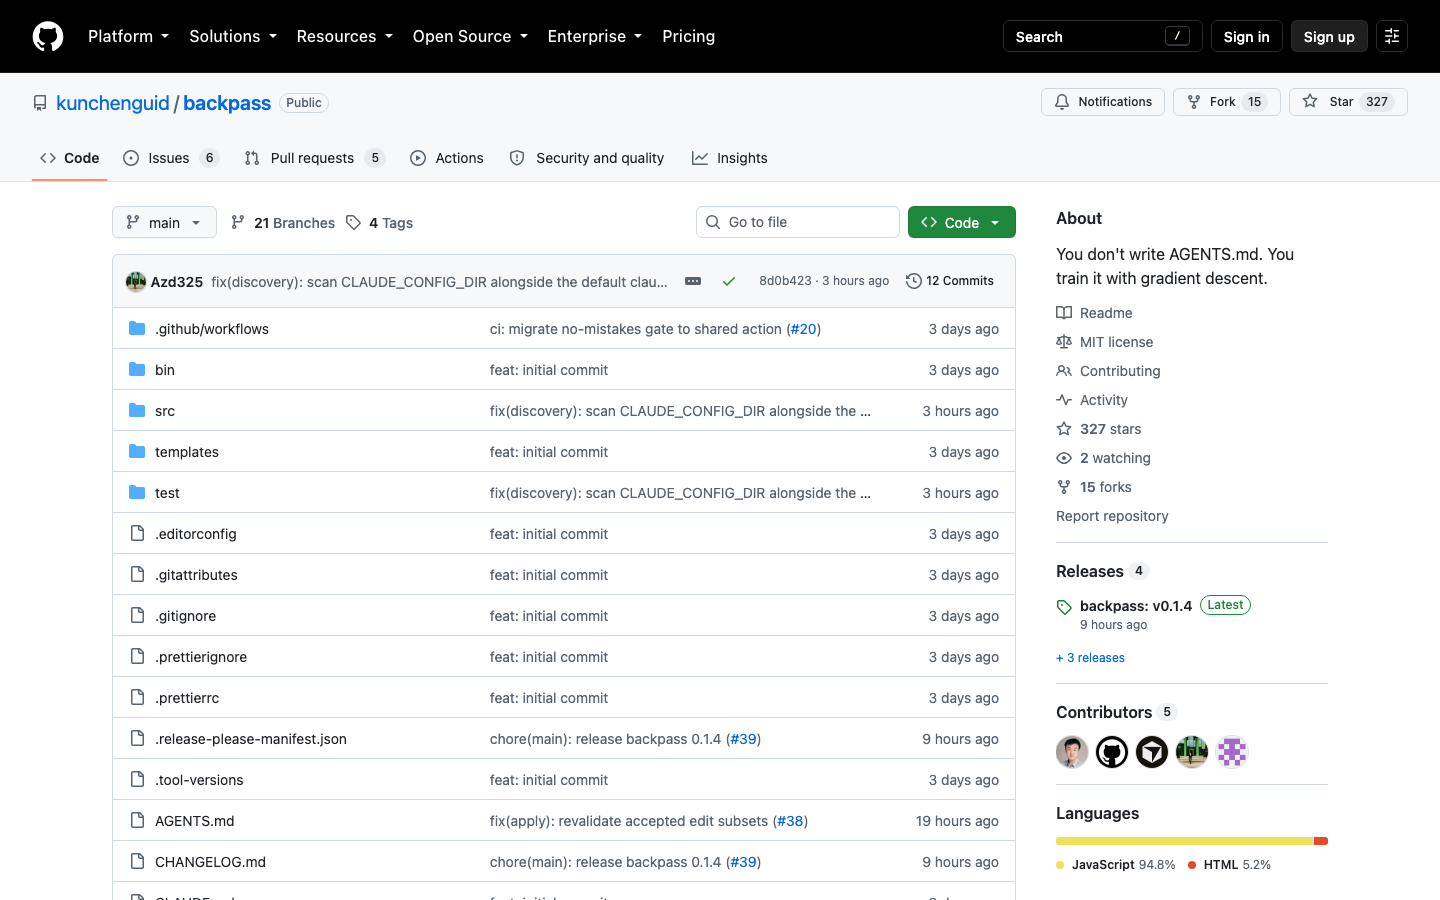
Task: Open the Enterprise dropdown
Action: pyautogui.click(x=595, y=36)
